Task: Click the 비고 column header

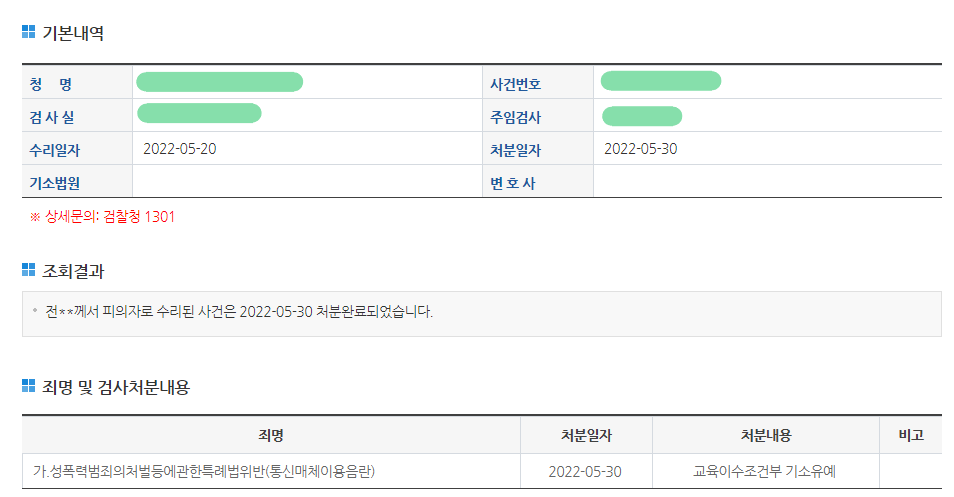Action: (911, 435)
